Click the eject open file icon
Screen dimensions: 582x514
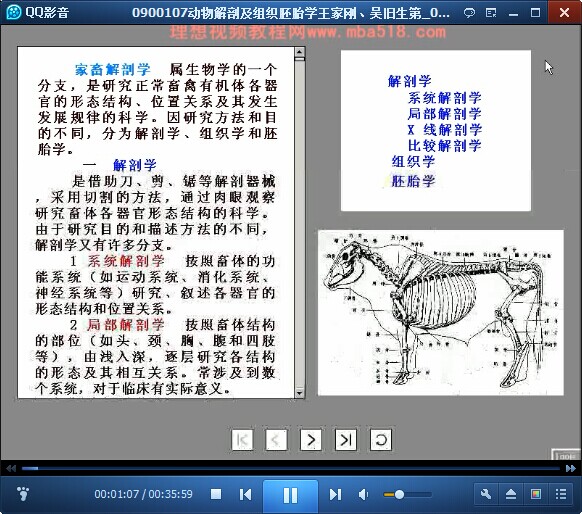pyautogui.click(x=511, y=494)
